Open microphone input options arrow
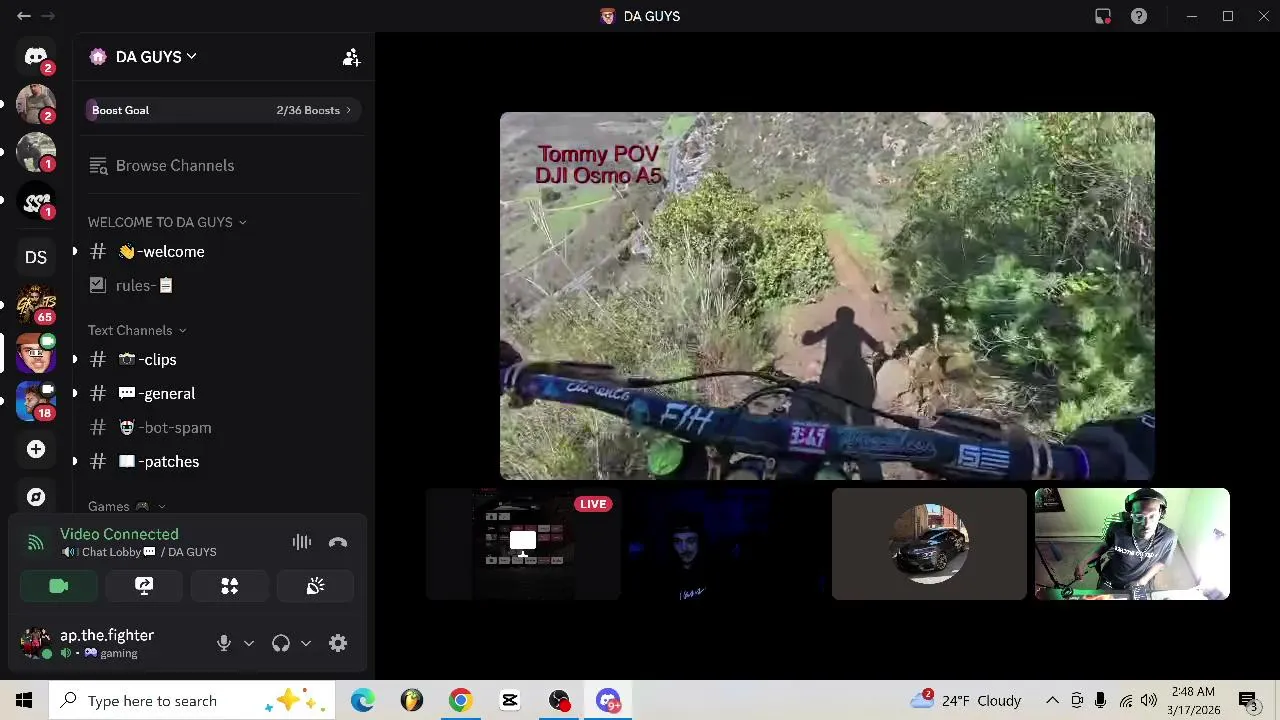 click(249, 643)
